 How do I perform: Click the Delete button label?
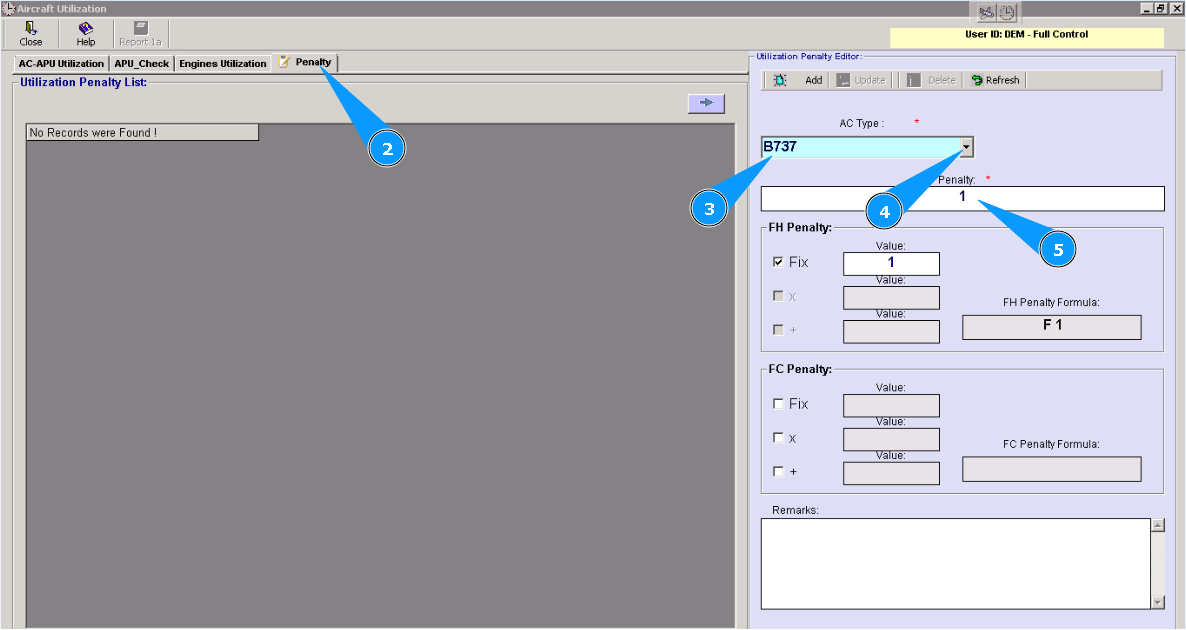click(942, 80)
